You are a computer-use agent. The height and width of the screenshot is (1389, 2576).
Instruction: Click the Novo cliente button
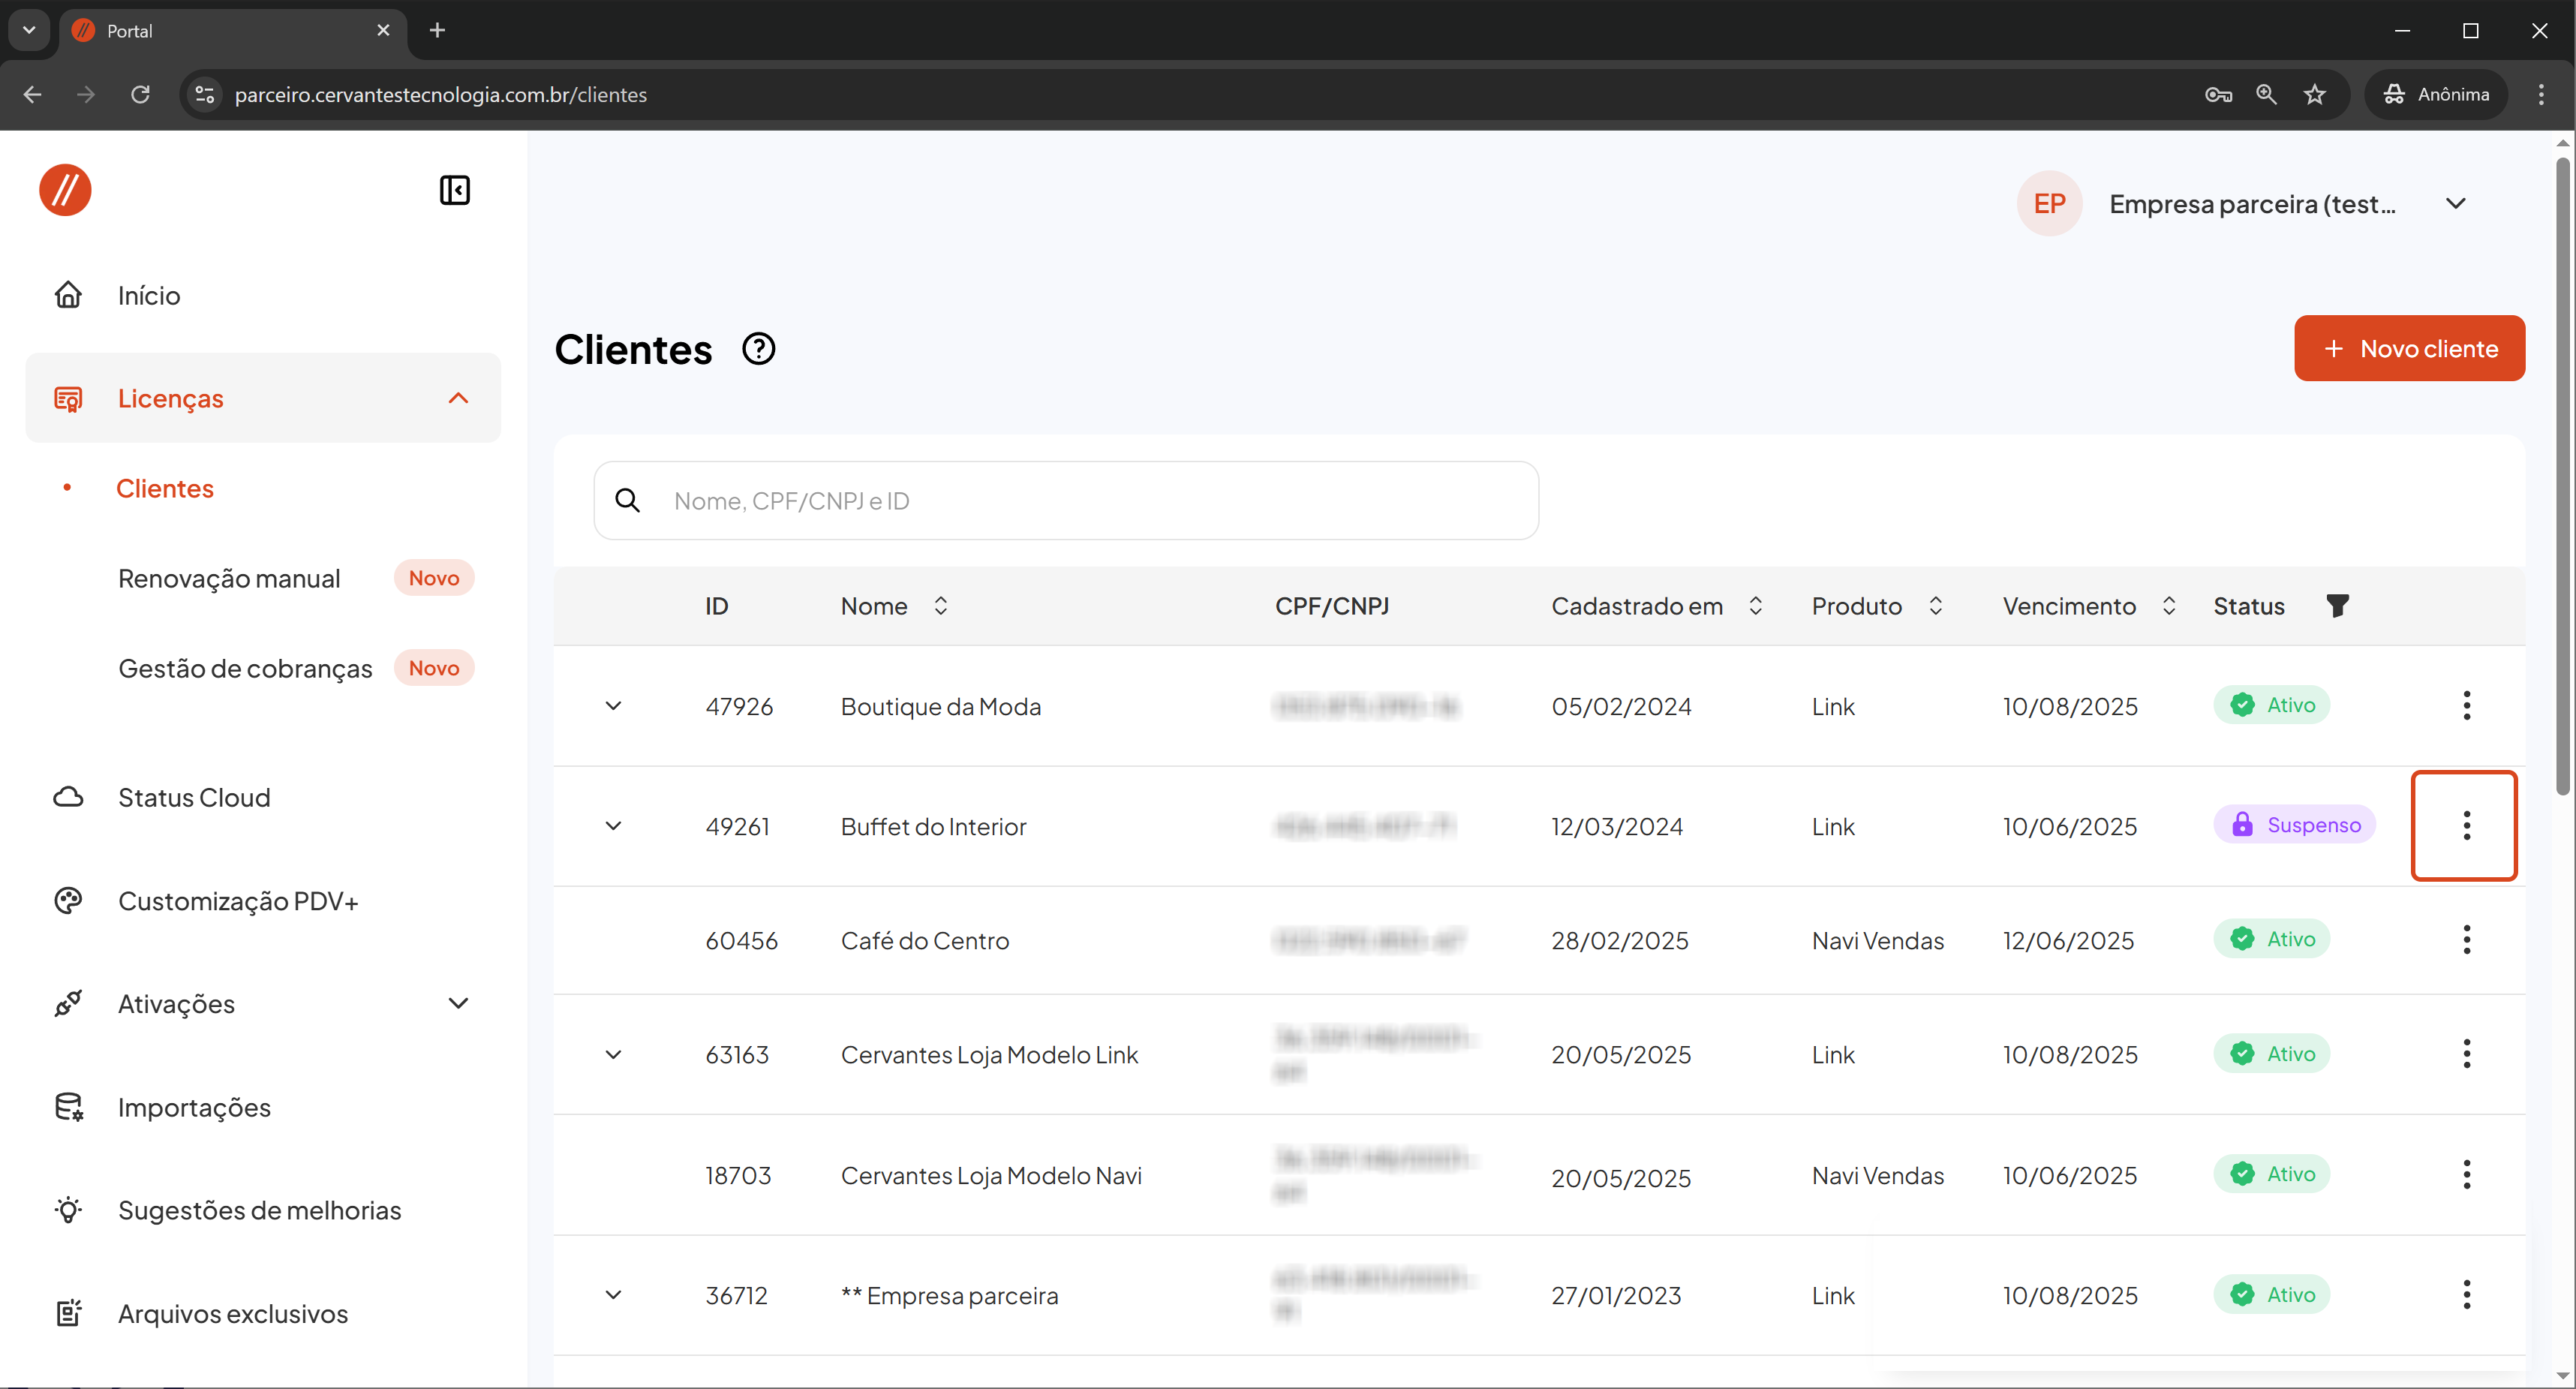[2408, 348]
